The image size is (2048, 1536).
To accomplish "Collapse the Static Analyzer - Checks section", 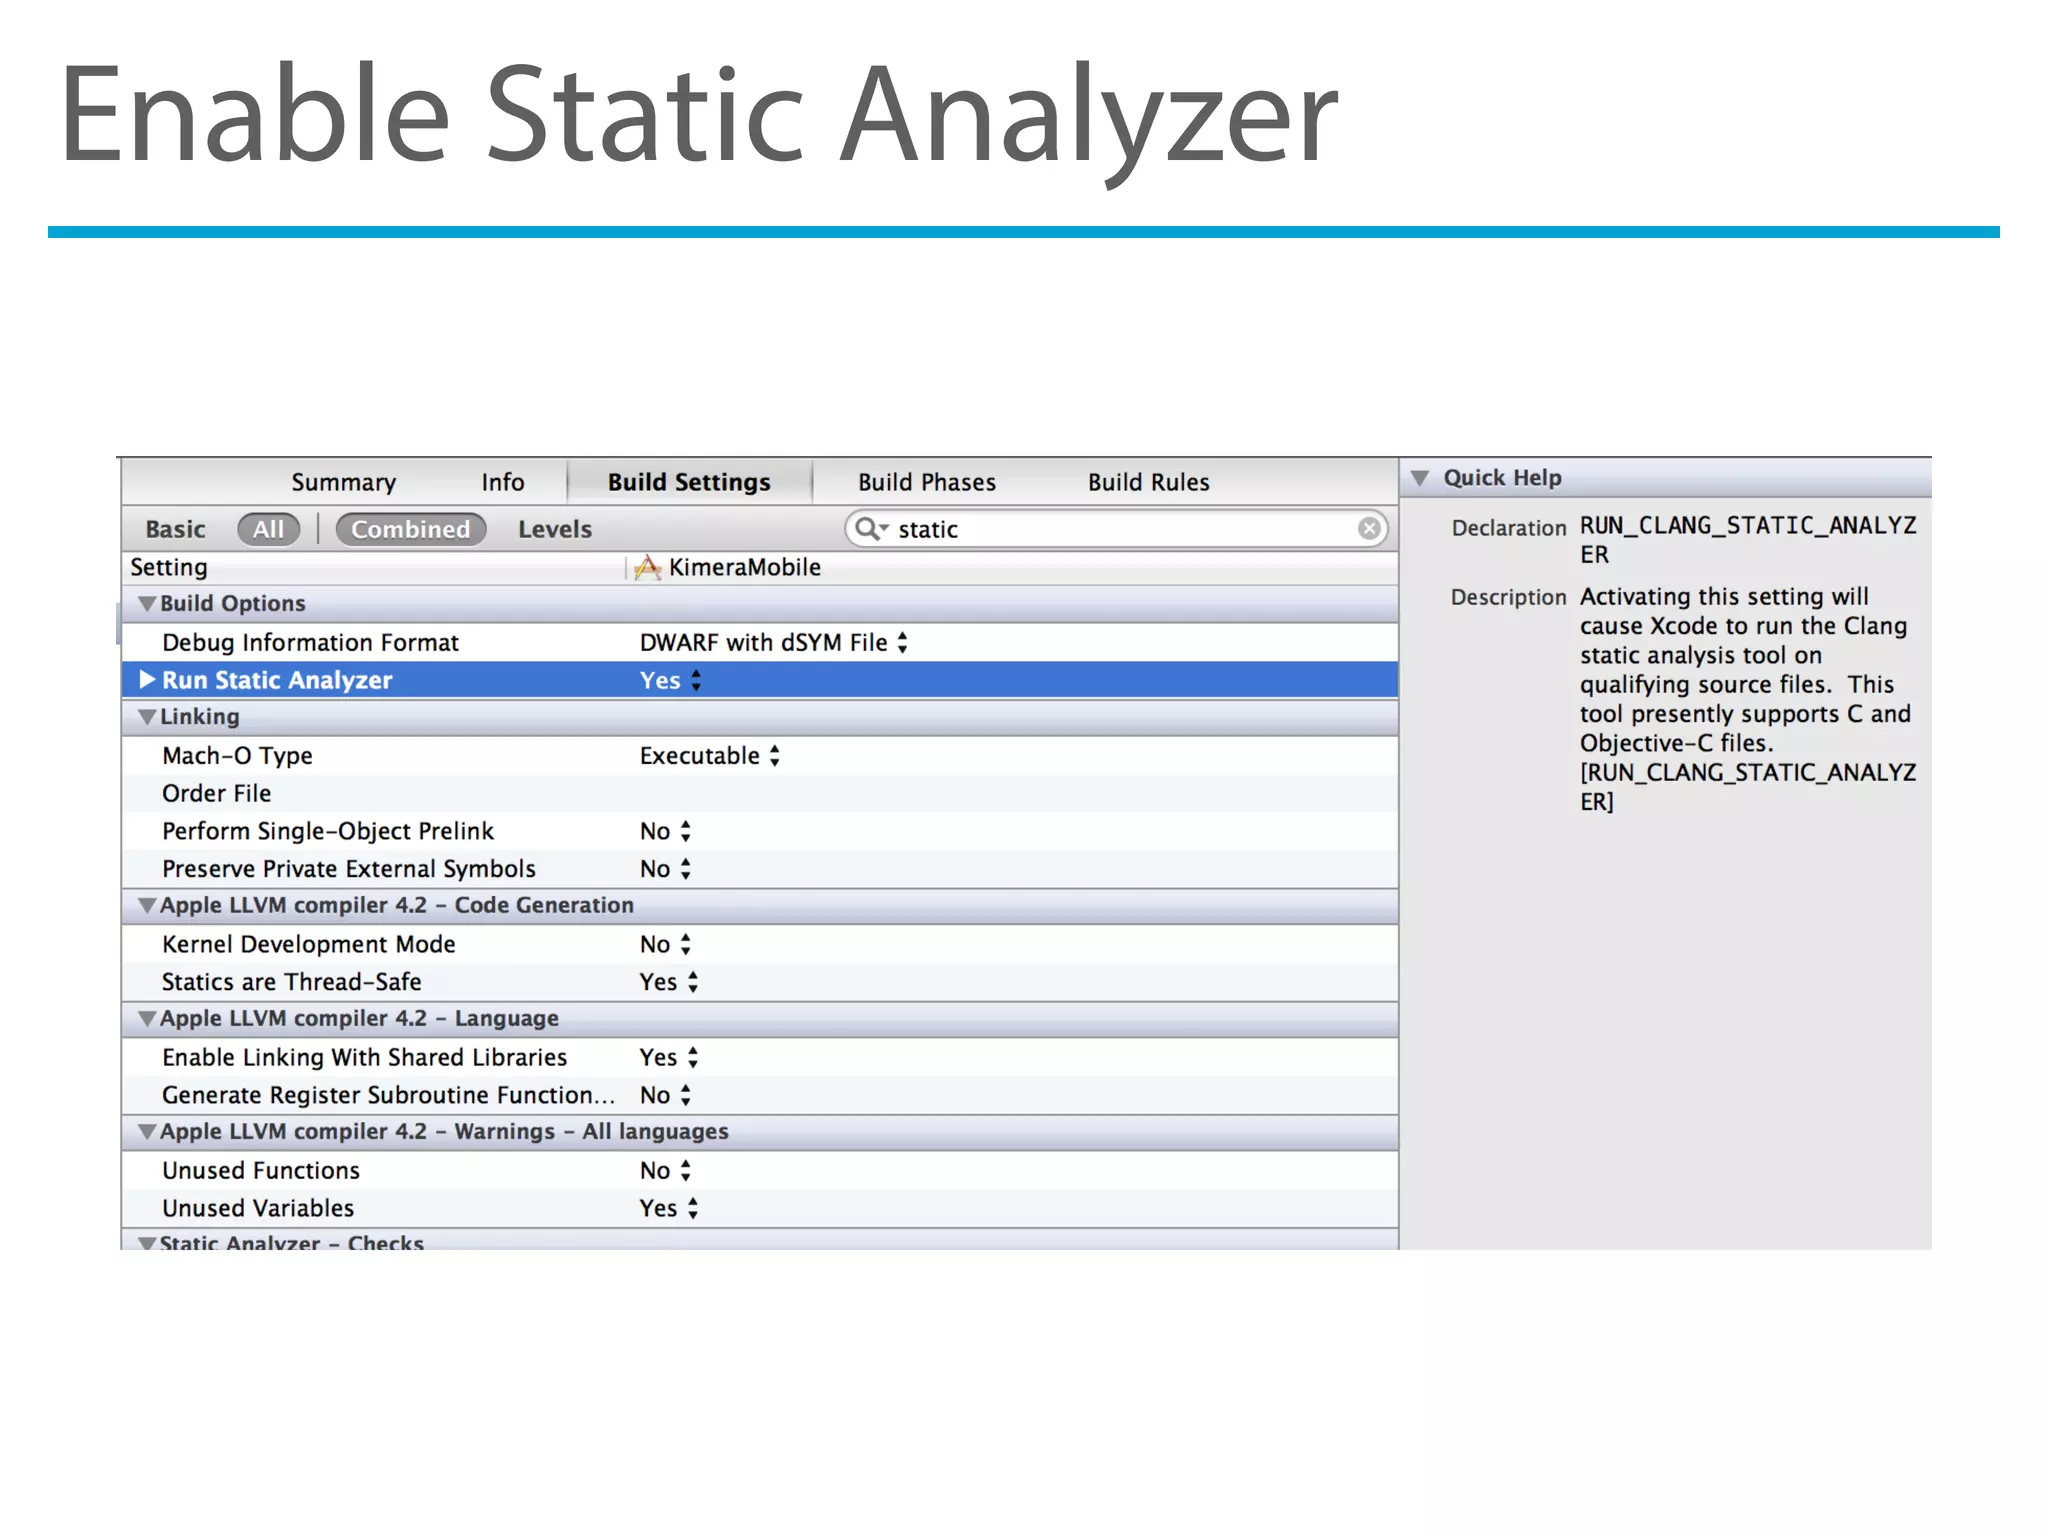I will coord(147,1243).
